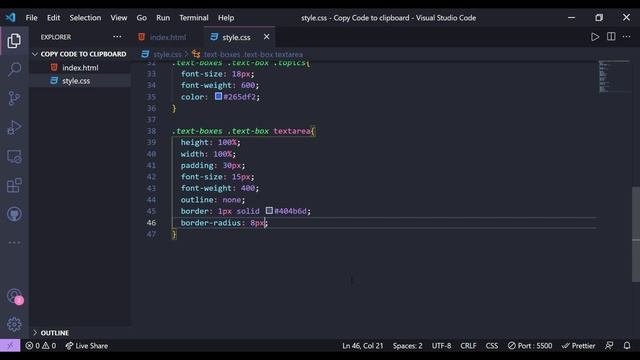Open index.html in the explorer tree
The height and width of the screenshot is (360, 640).
[80, 67]
